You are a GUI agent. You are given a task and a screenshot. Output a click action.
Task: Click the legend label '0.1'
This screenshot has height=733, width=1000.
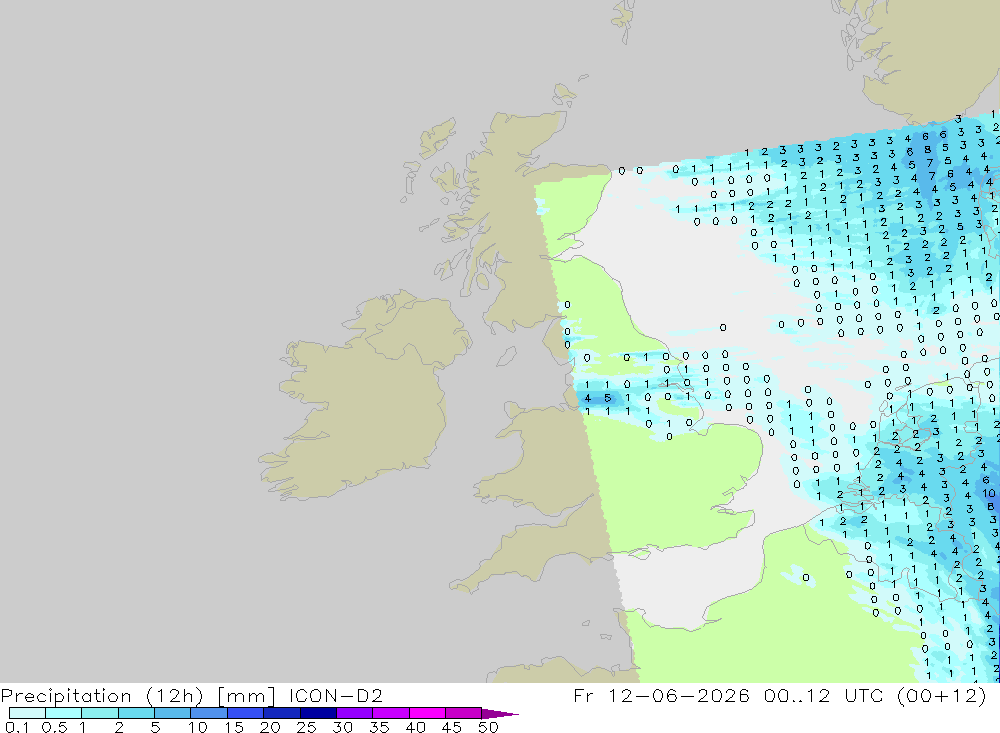click(17, 727)
